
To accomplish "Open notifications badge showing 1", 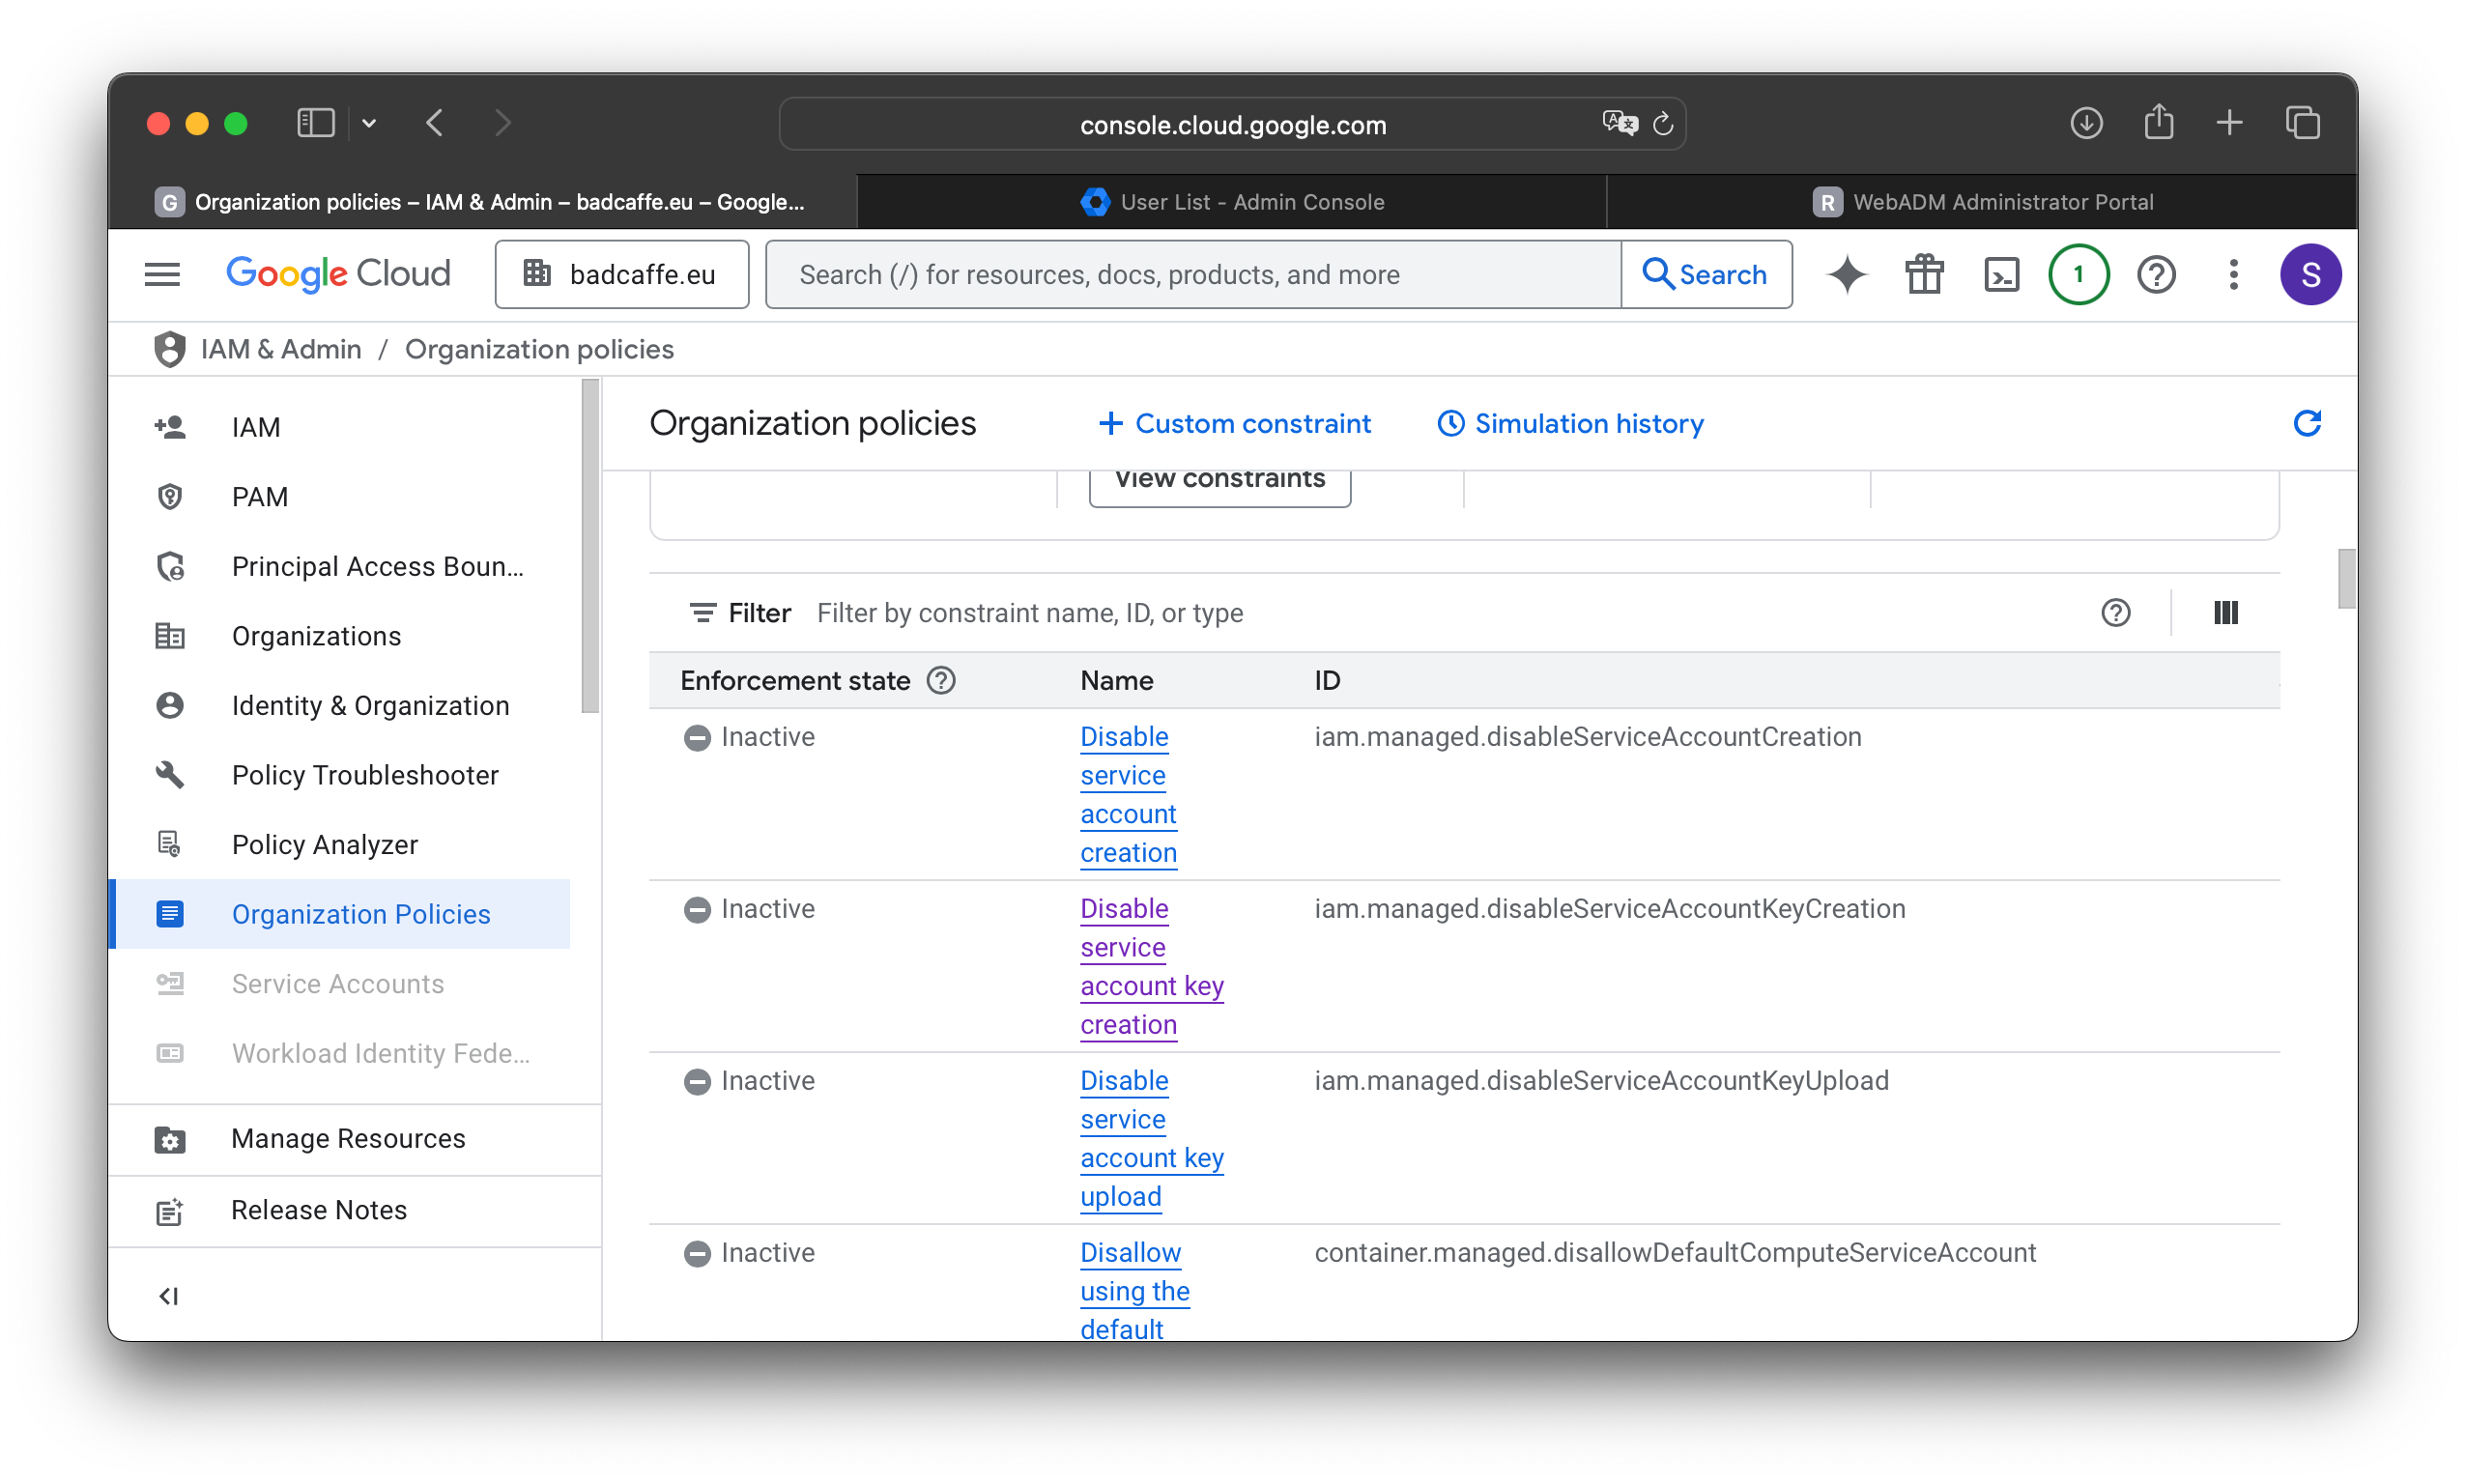I will (2078, 274).
